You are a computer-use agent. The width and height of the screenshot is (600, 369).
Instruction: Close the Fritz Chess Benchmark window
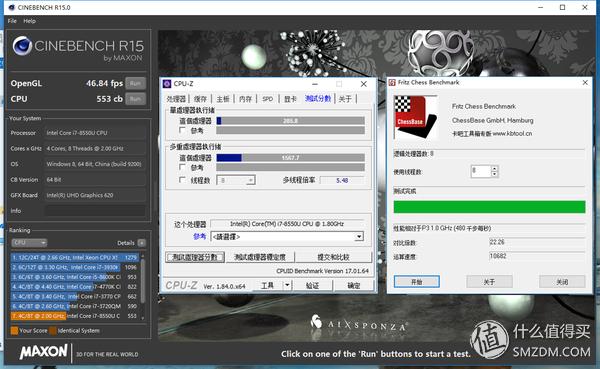click(585, 83)
